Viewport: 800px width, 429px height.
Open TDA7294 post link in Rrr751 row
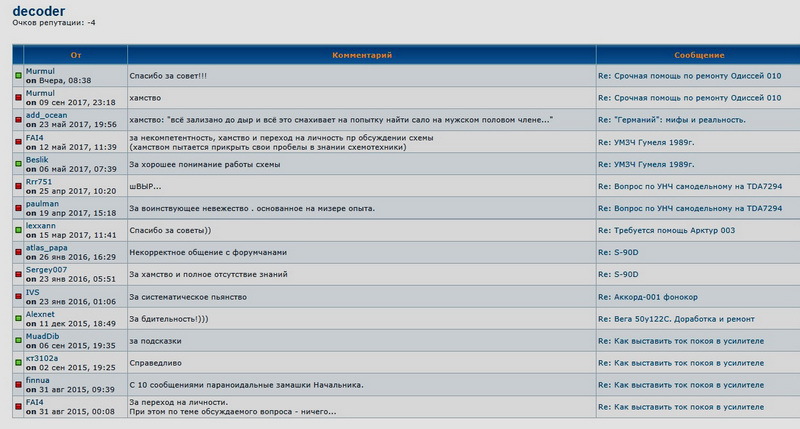[690, 186]
